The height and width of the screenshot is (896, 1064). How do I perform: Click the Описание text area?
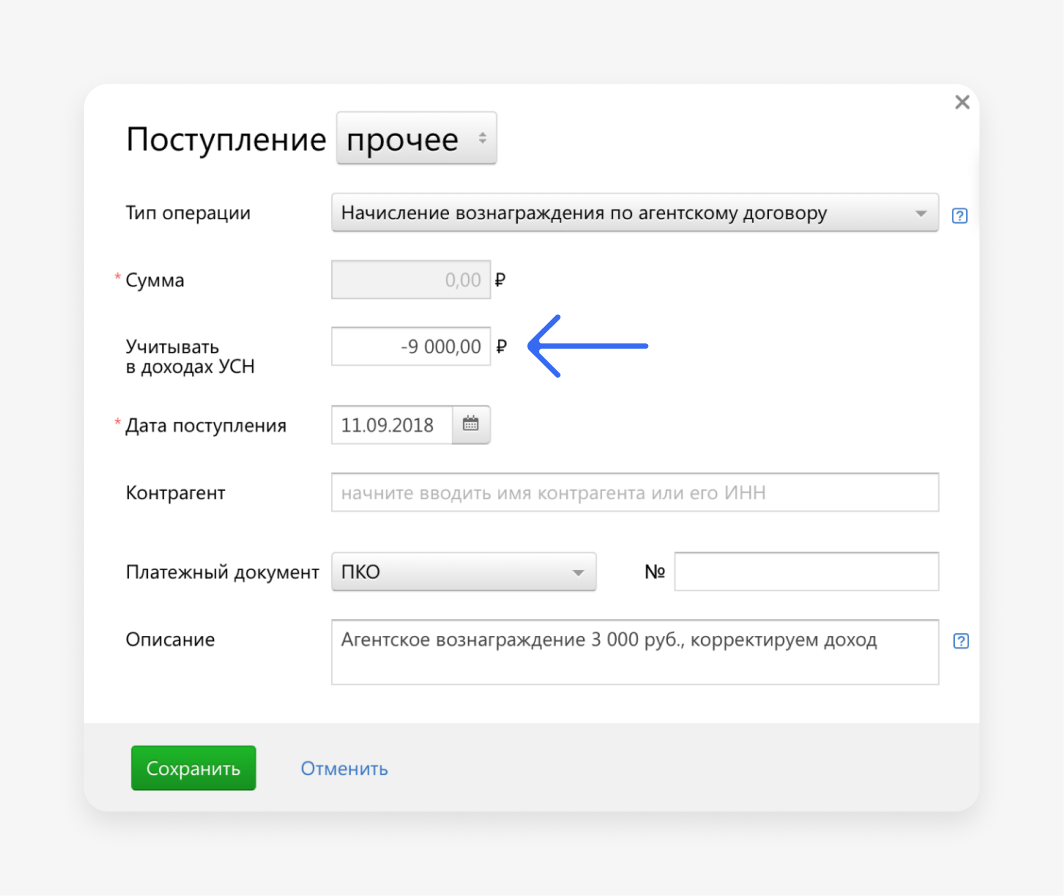tap(634, 652)
